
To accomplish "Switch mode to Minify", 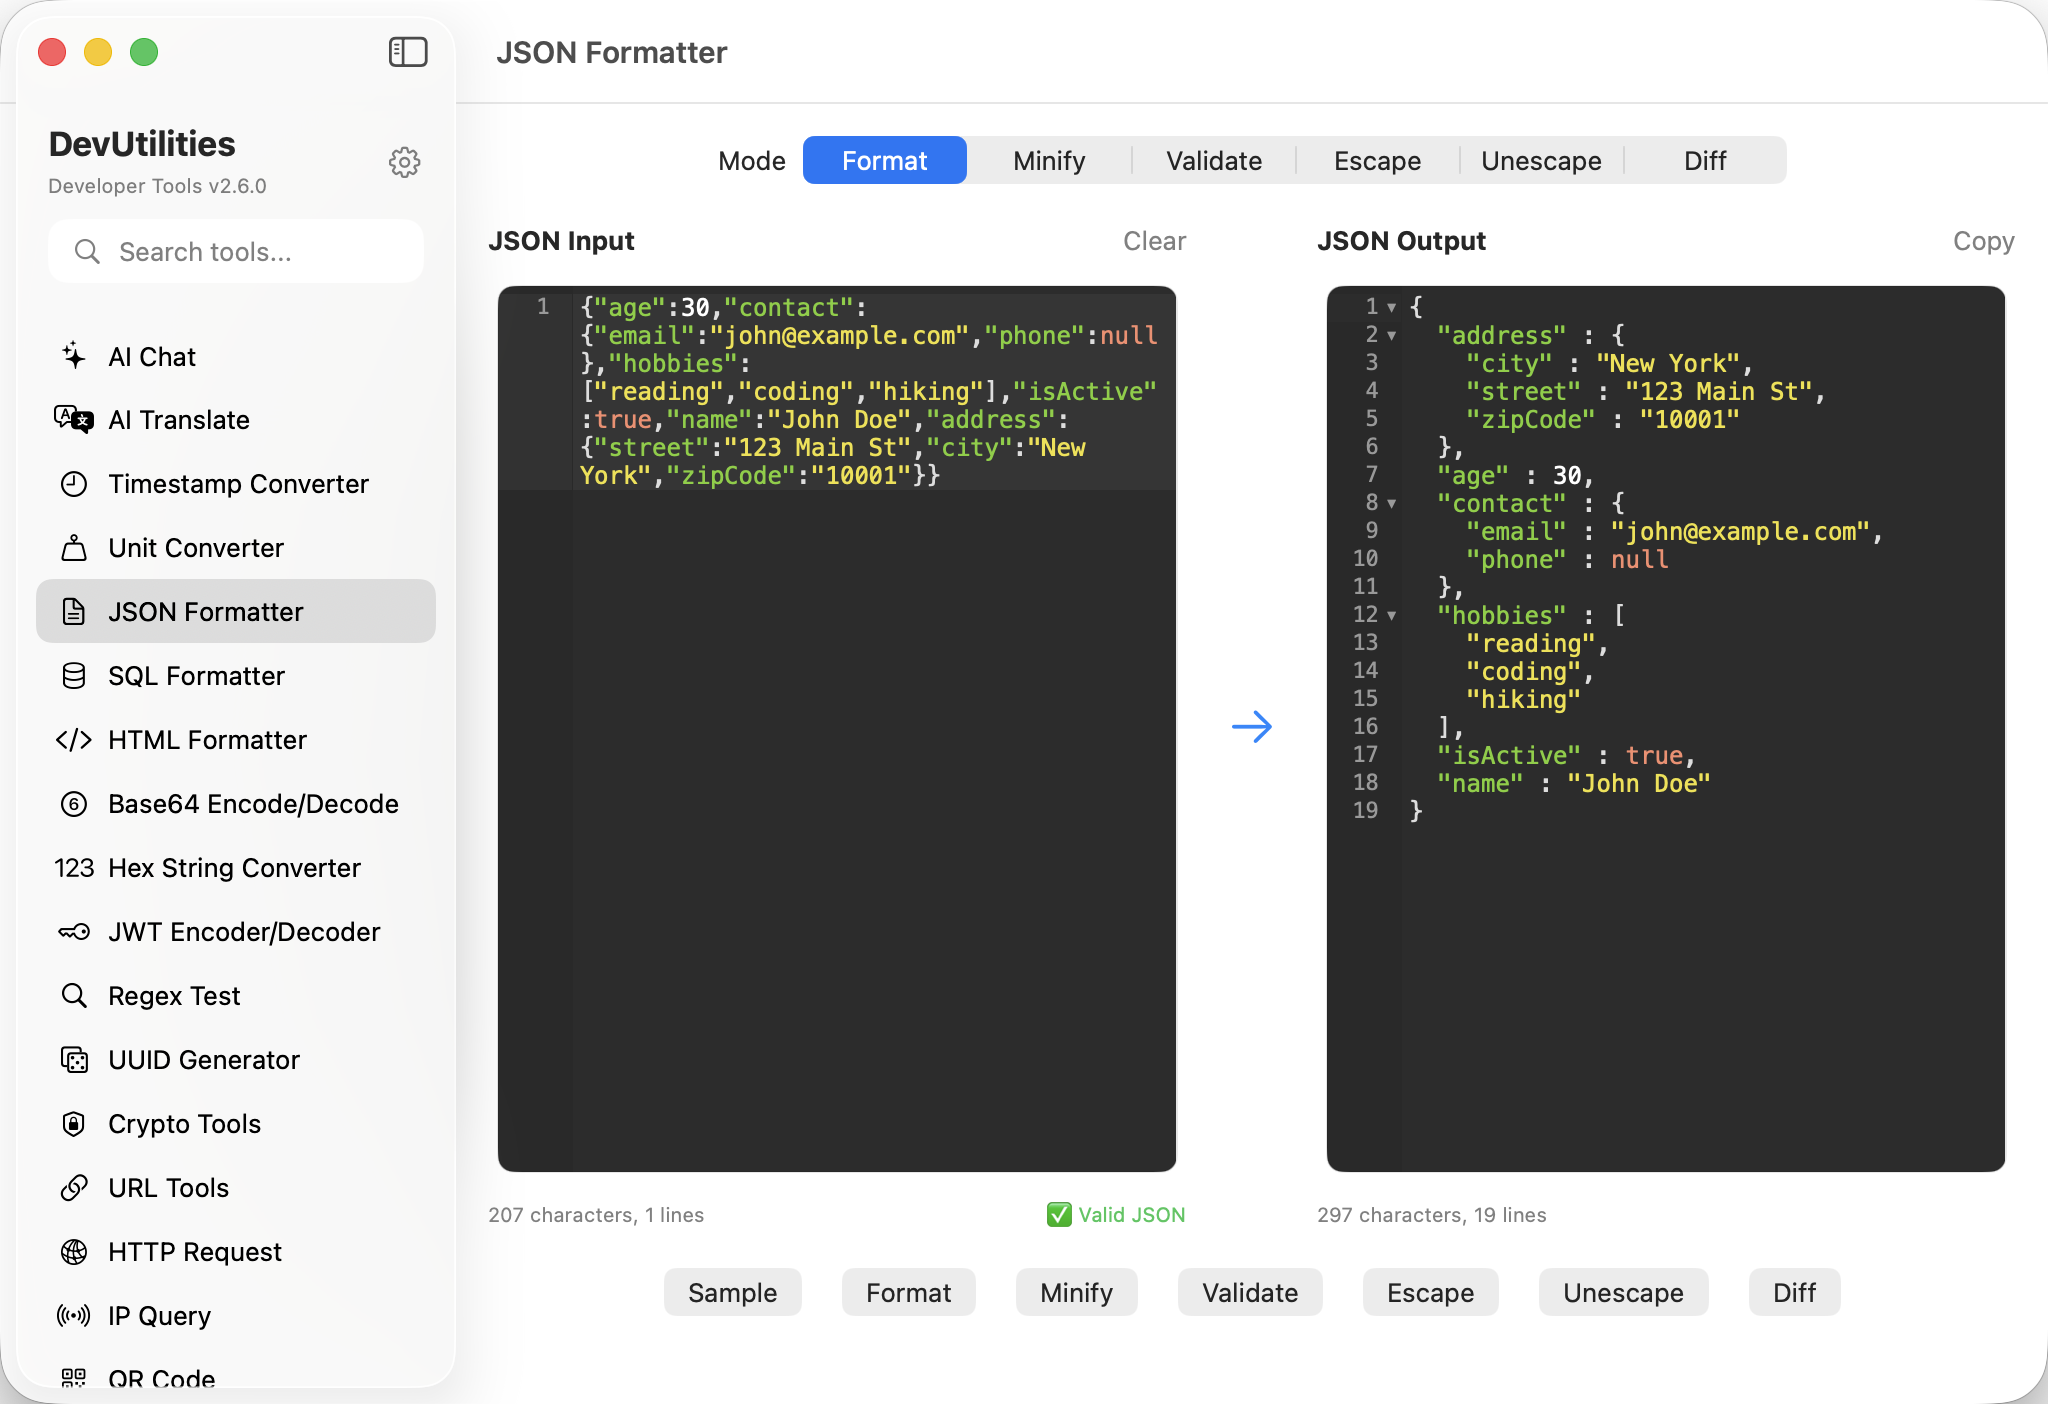I will 1049,161.
